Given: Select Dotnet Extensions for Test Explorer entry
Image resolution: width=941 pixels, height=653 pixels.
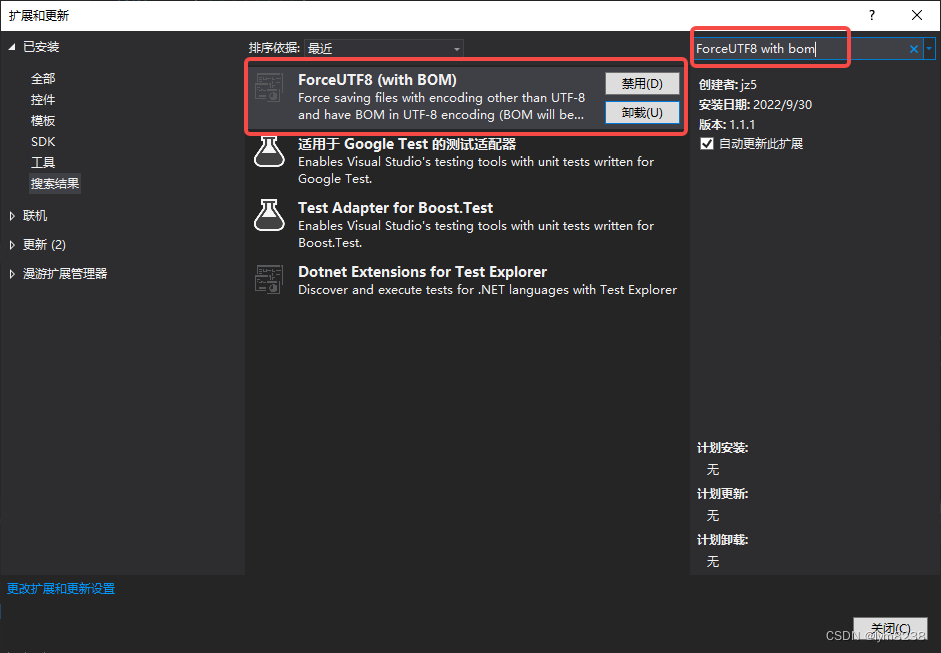Looking at the screenshot, I should [x=466, y=280].
